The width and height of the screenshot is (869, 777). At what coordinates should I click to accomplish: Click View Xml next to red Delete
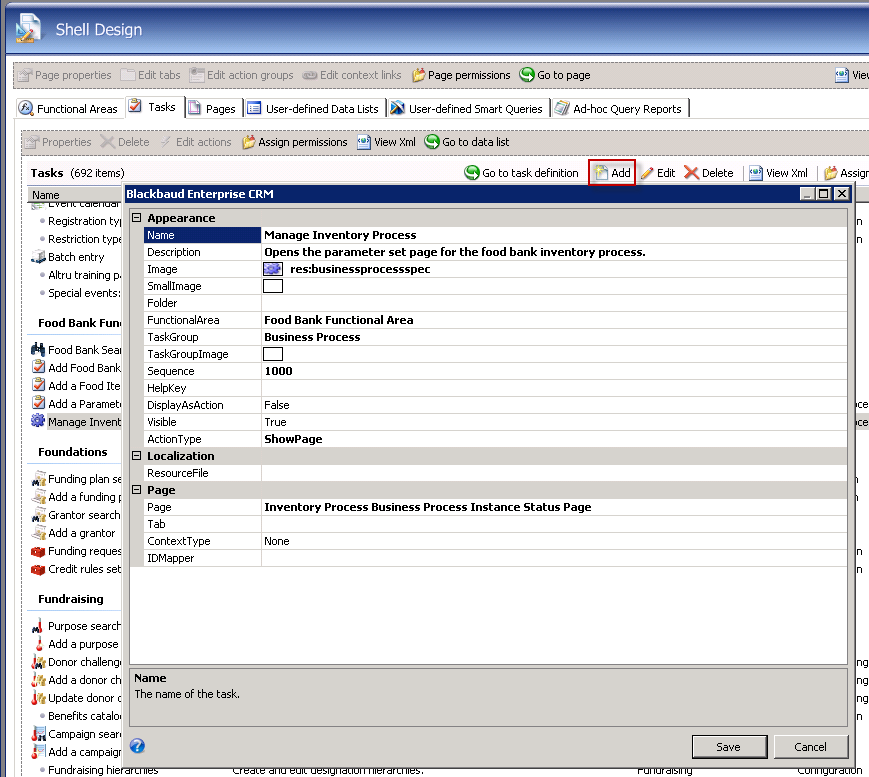[x=778, y=173]
